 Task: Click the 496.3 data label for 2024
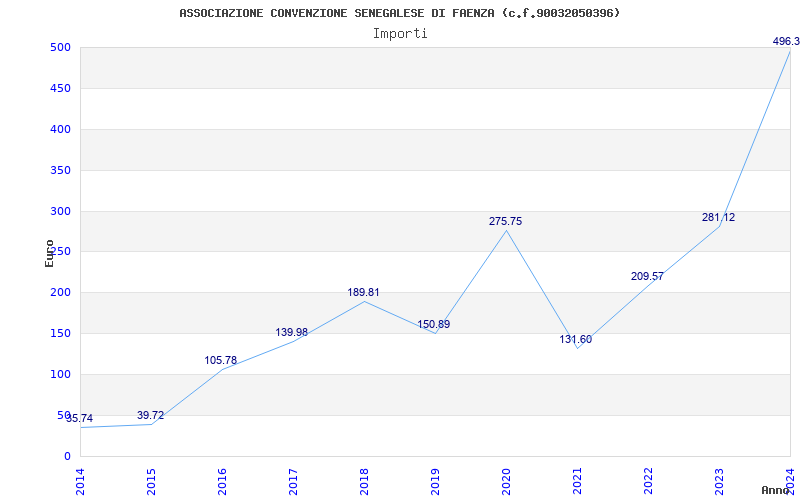tap(786, 42)
